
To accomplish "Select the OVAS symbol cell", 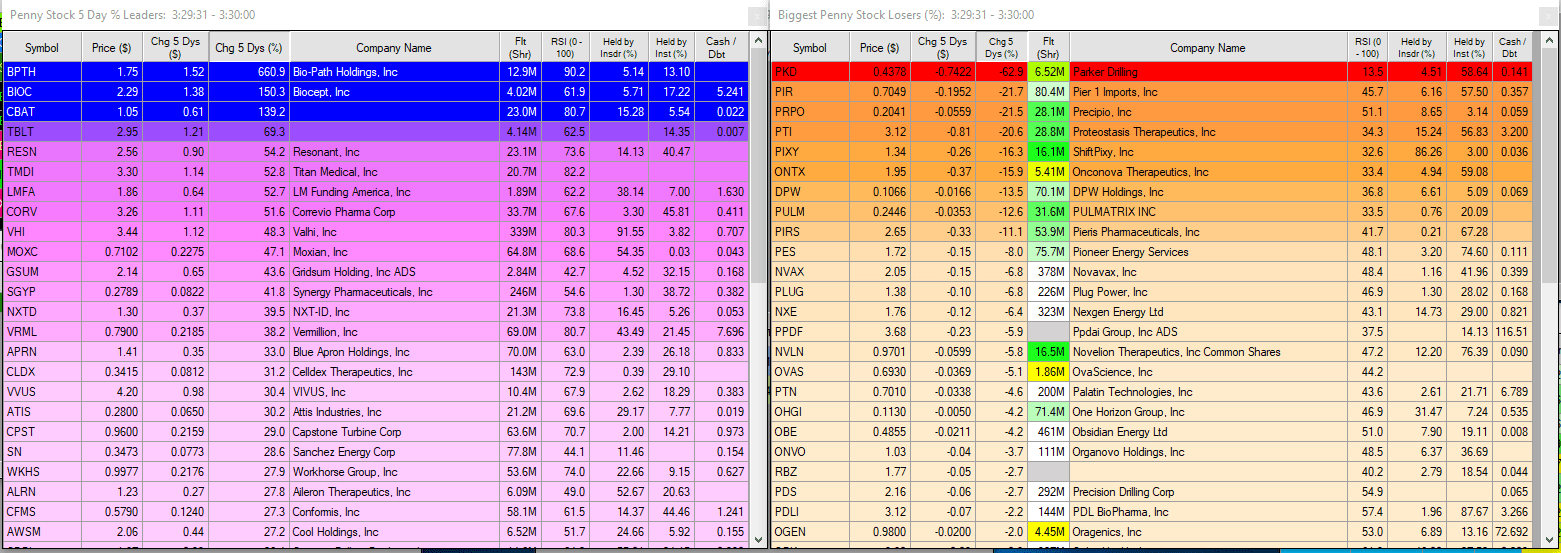I will 810,372.
